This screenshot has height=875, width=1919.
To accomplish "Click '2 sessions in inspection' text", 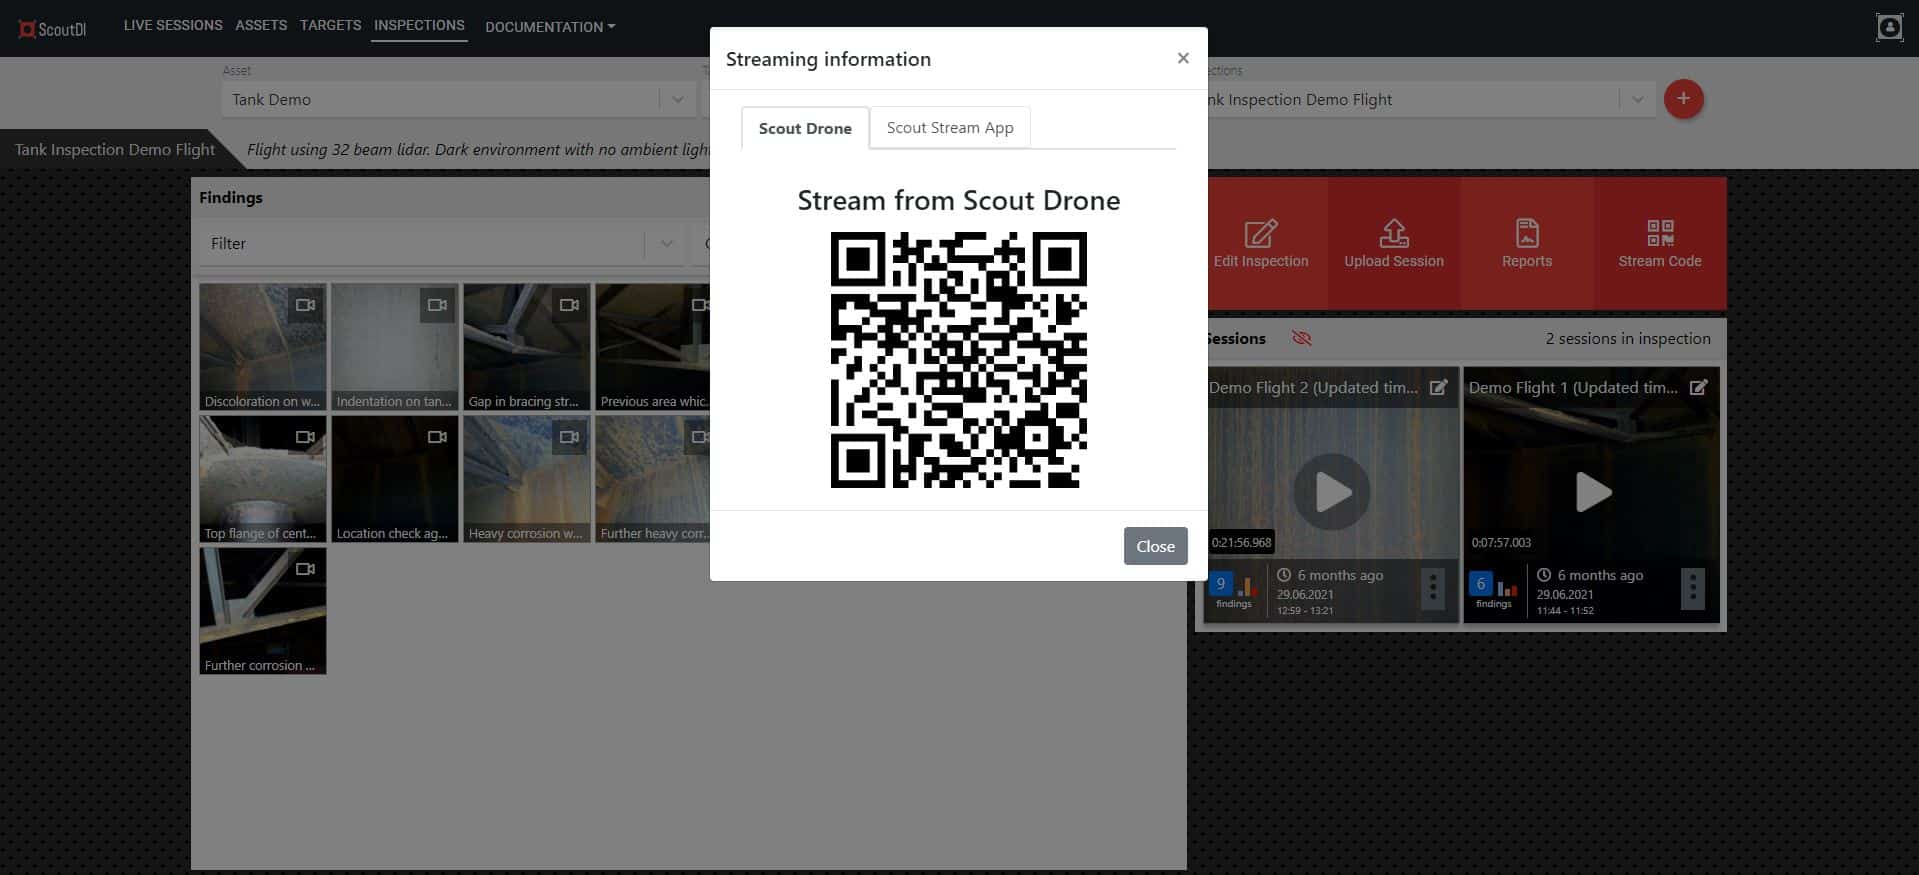I will tap(1627, 338).
